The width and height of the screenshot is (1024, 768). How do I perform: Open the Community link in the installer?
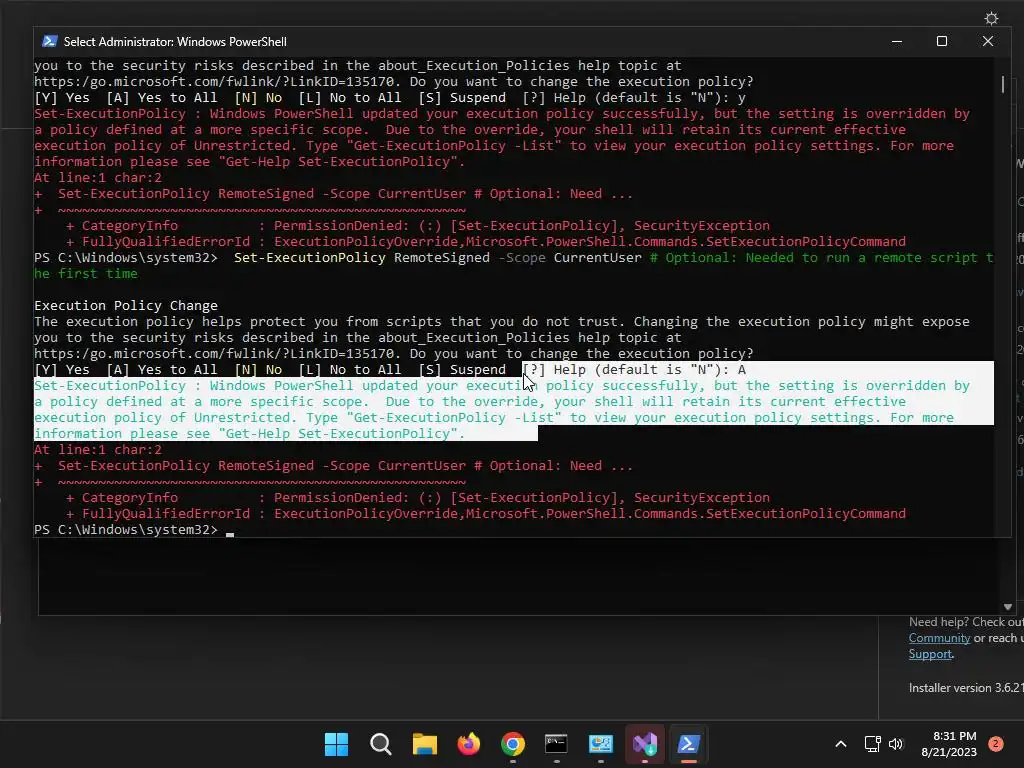pyautogui.click(x=939, y=638)
